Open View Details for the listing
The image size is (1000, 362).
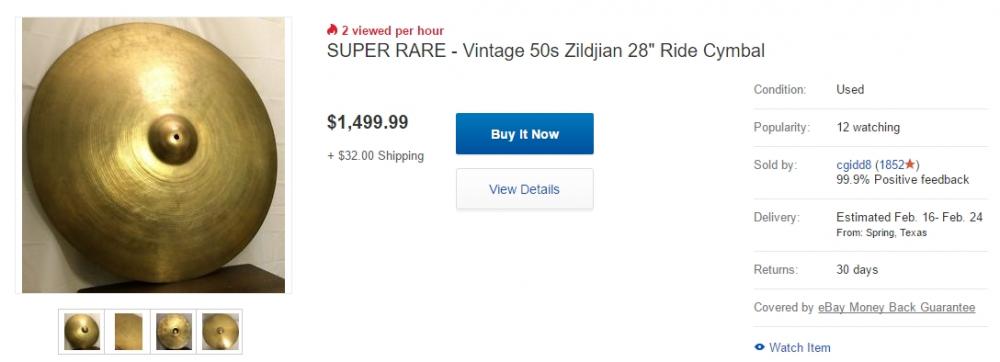(x=524, y=189)
